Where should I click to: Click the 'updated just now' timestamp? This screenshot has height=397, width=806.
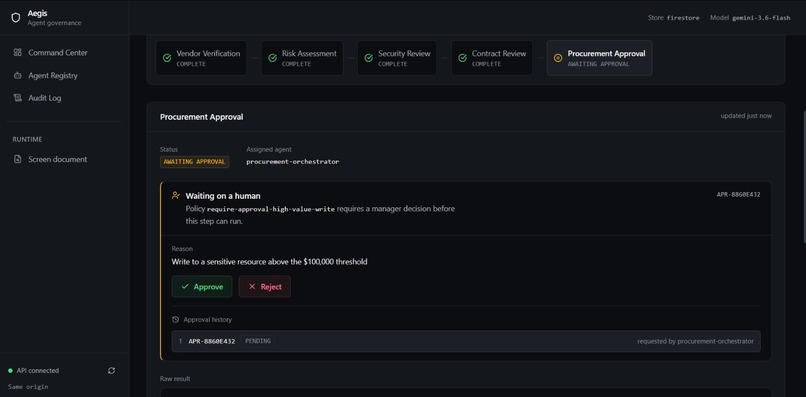pos(746,116)
